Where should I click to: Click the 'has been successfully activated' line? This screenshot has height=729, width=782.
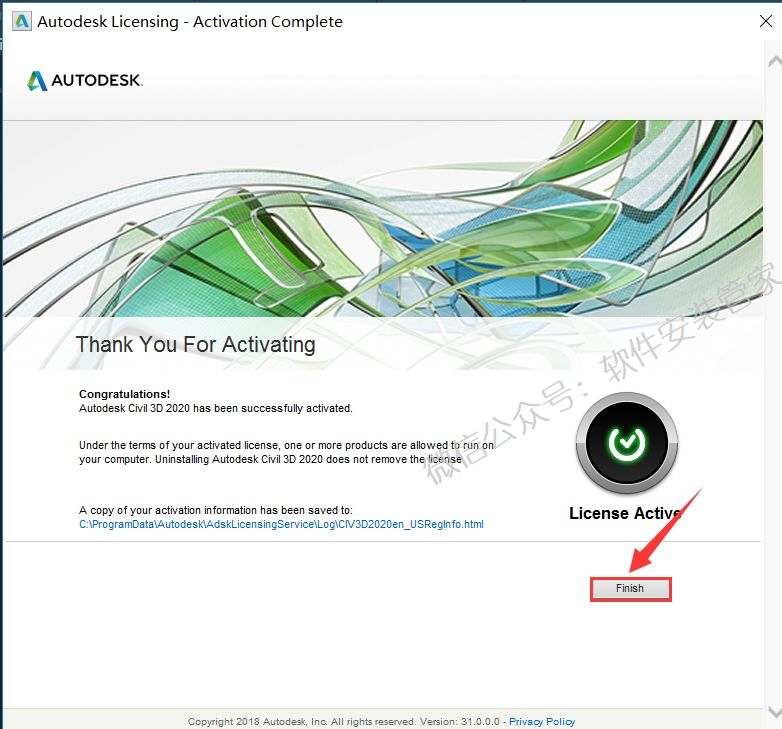(215, 408)
